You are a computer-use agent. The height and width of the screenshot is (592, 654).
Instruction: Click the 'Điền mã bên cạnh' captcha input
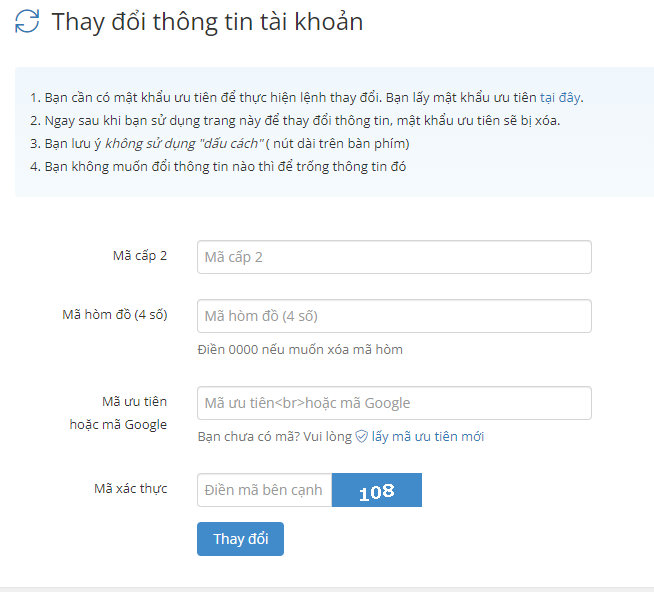click(264, 490)
